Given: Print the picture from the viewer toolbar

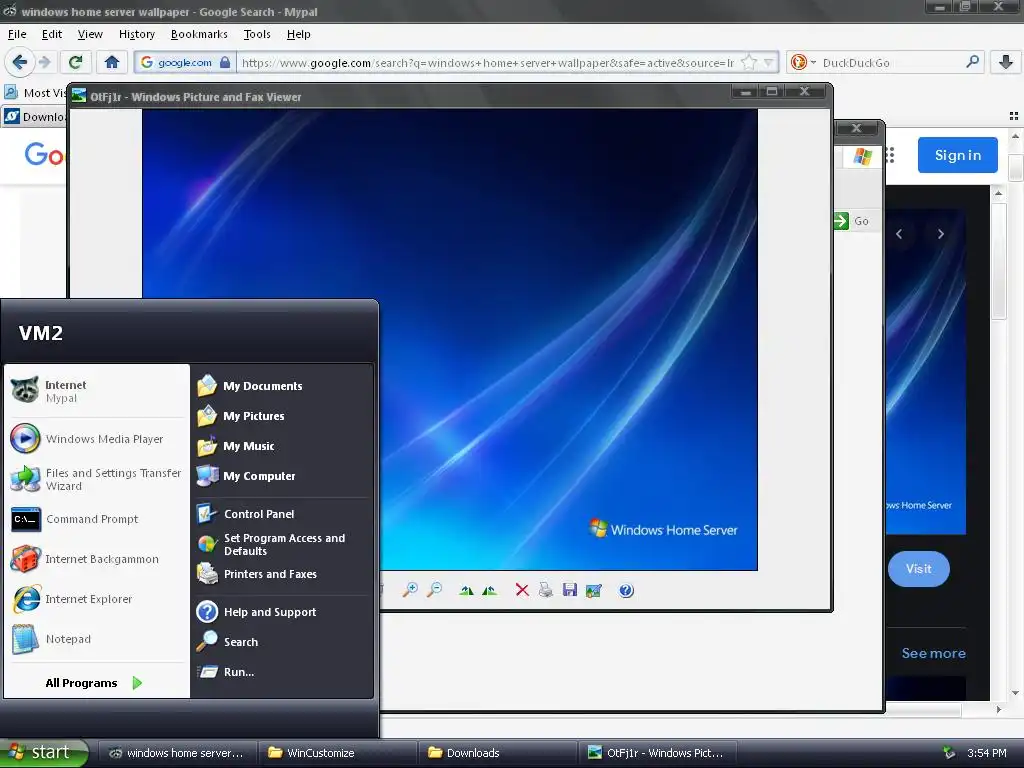Looking at the screenshot, I should point(546,590).
